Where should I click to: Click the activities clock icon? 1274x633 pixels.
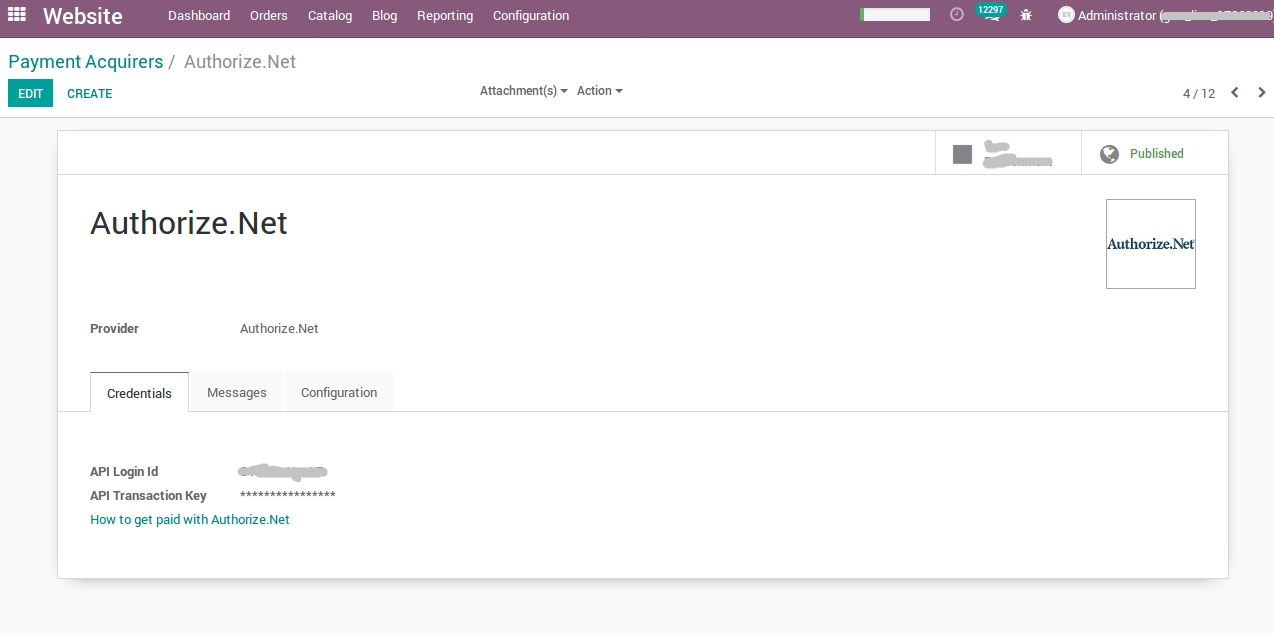click(957, 15)
